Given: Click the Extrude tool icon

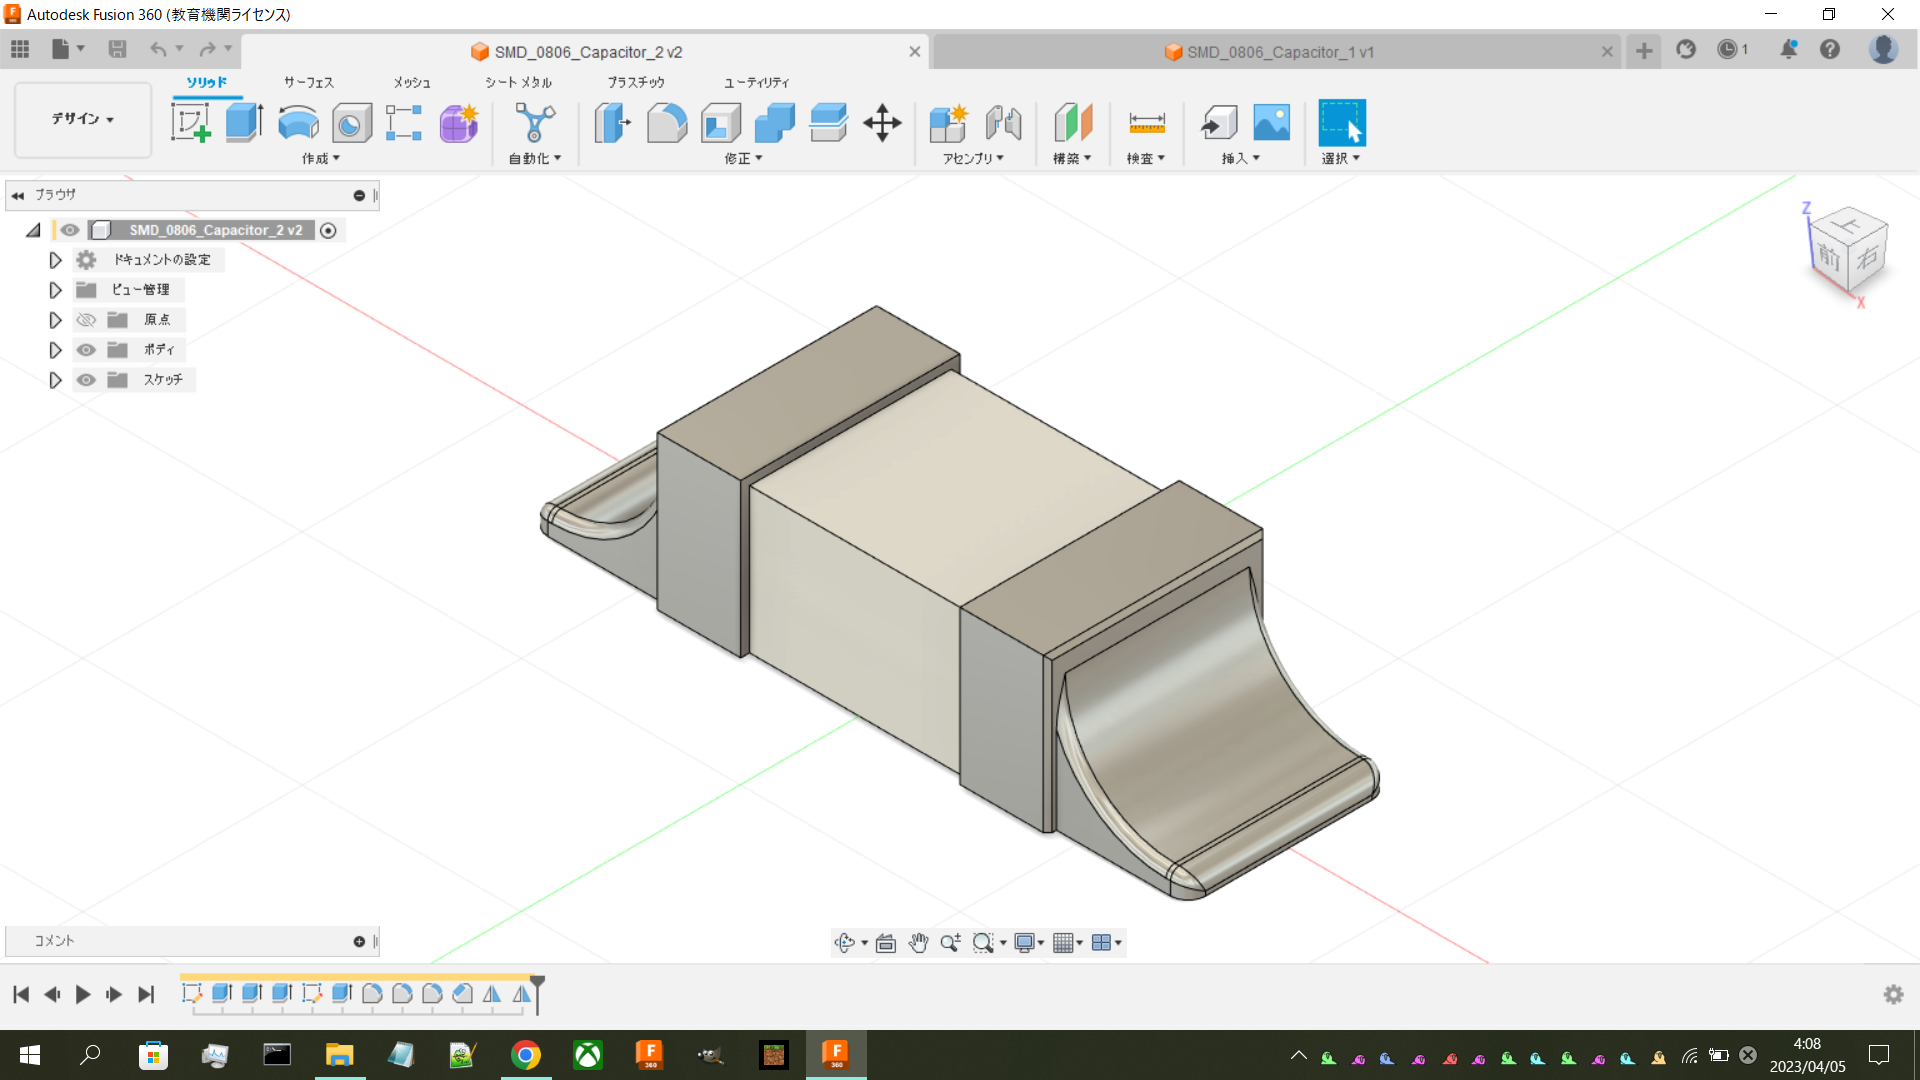Looking at the screenshot, I should (x=244, y=123).
